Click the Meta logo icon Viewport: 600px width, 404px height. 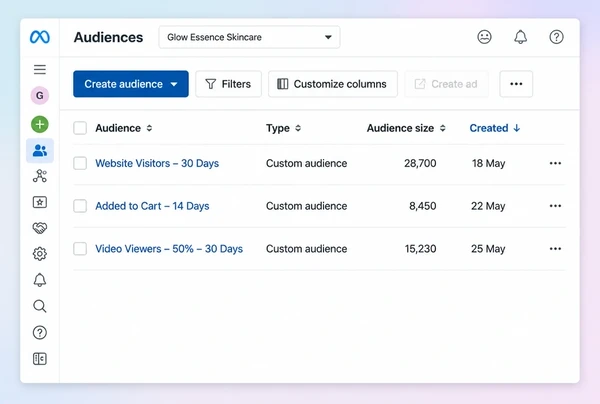(x=40, y=37)
